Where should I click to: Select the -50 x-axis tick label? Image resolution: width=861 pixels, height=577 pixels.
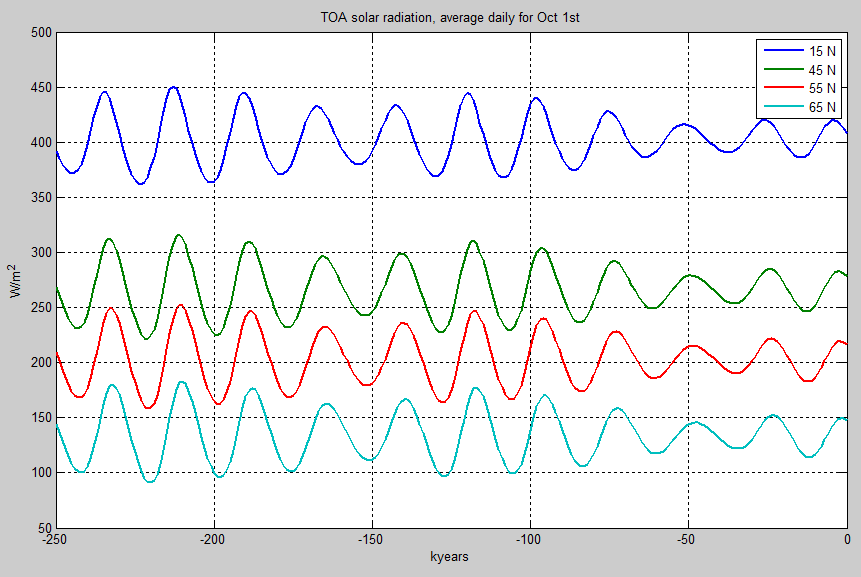point(689,539)
